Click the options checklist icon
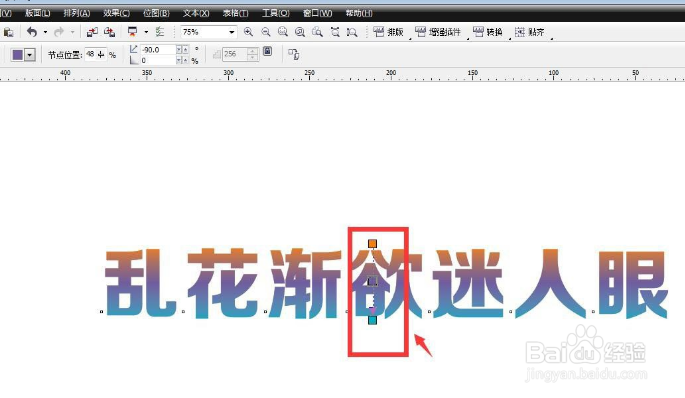Screen dimensions: 685x398 click(x=160, y=32)
